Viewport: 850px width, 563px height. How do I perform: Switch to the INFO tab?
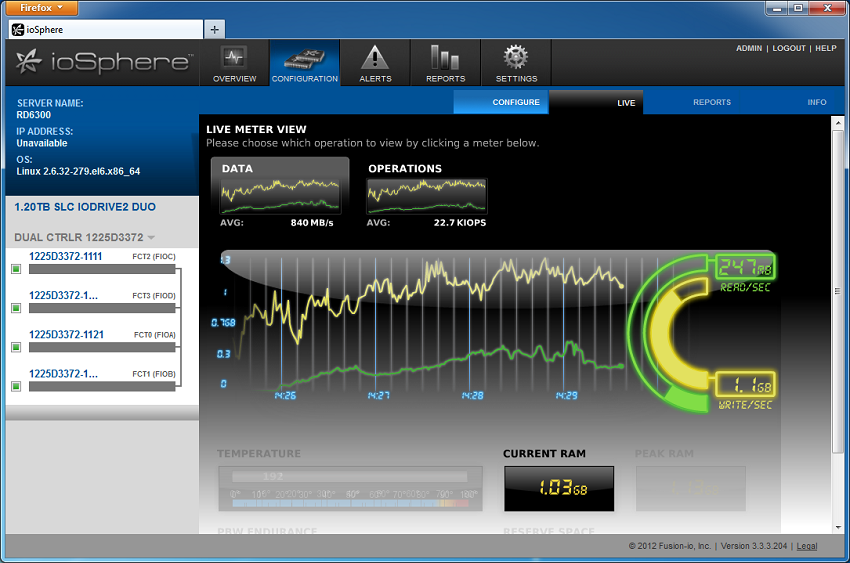click(816, 102)
